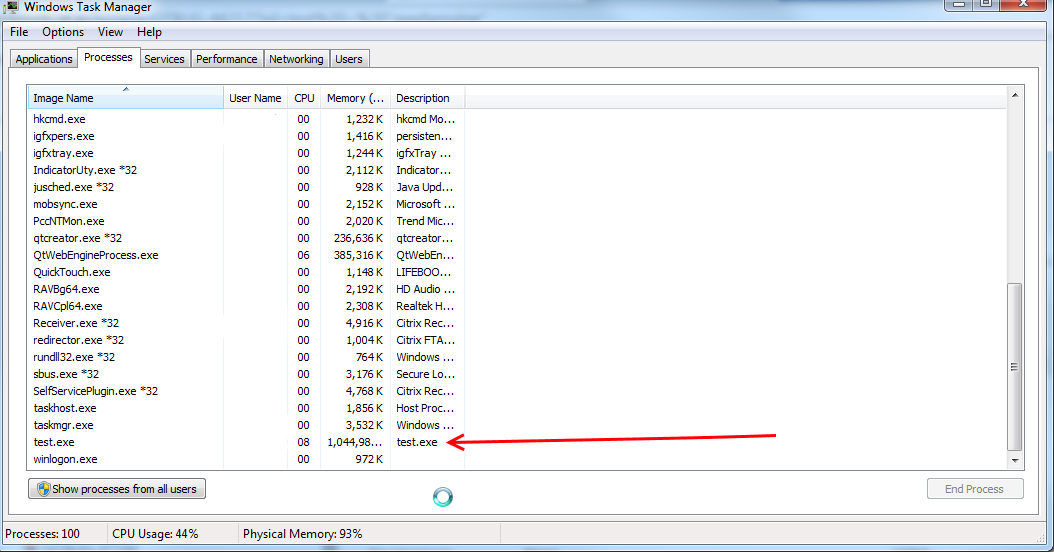Open the Options menu
1054x552 pixels.
pos(63,32)
